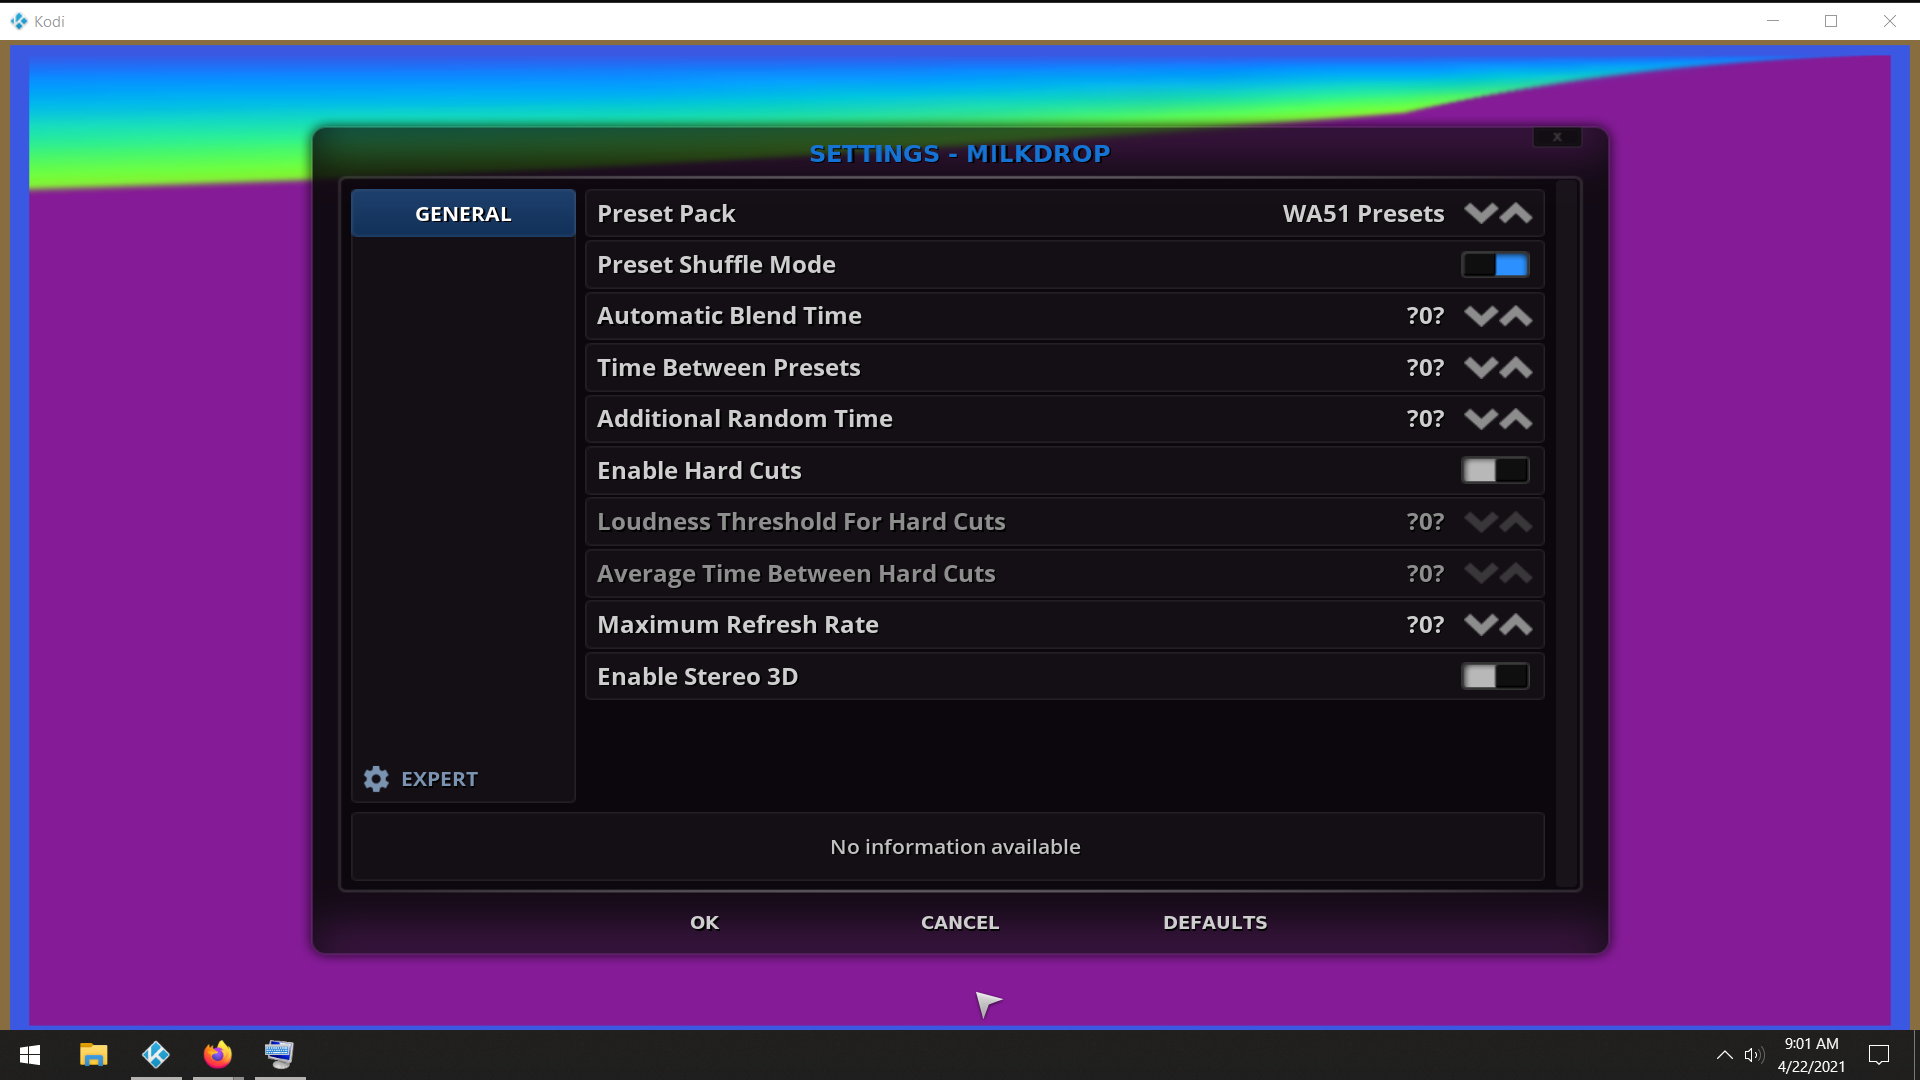
Task: Increase Time Between Presets up arrow
Action: (x=1516, y=367)
